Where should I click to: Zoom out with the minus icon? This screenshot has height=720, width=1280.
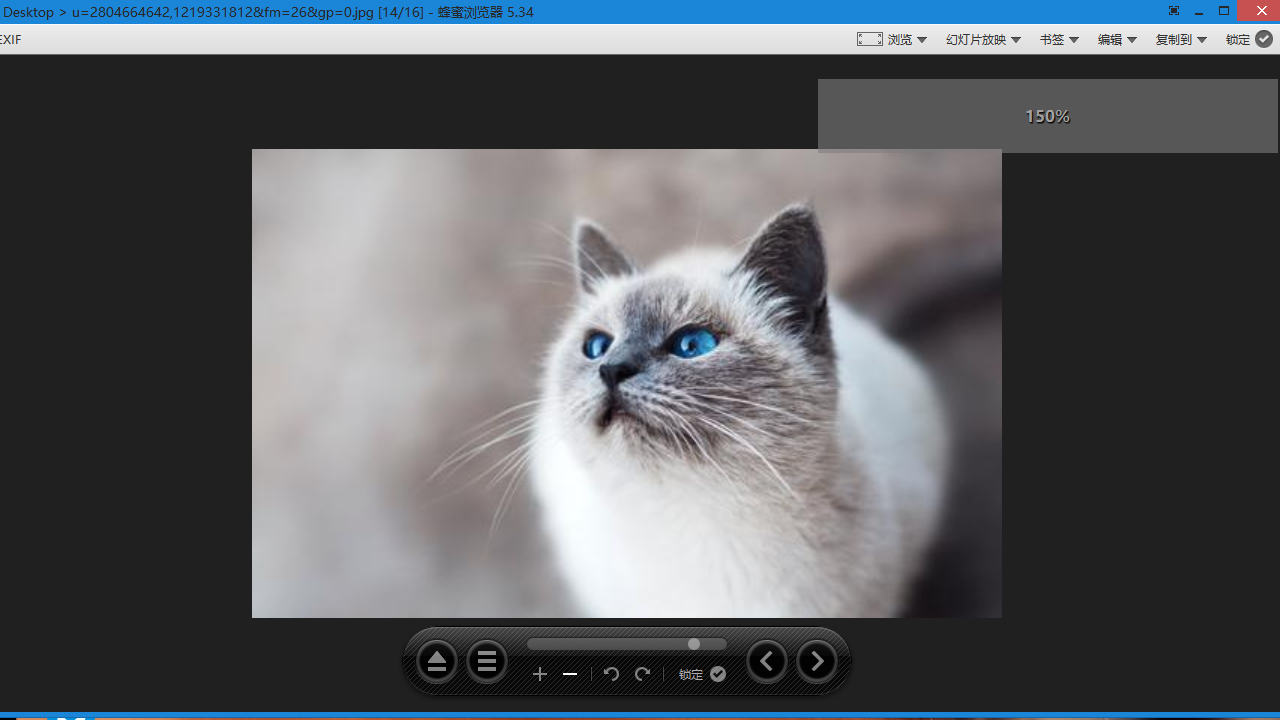coord(570,675)
